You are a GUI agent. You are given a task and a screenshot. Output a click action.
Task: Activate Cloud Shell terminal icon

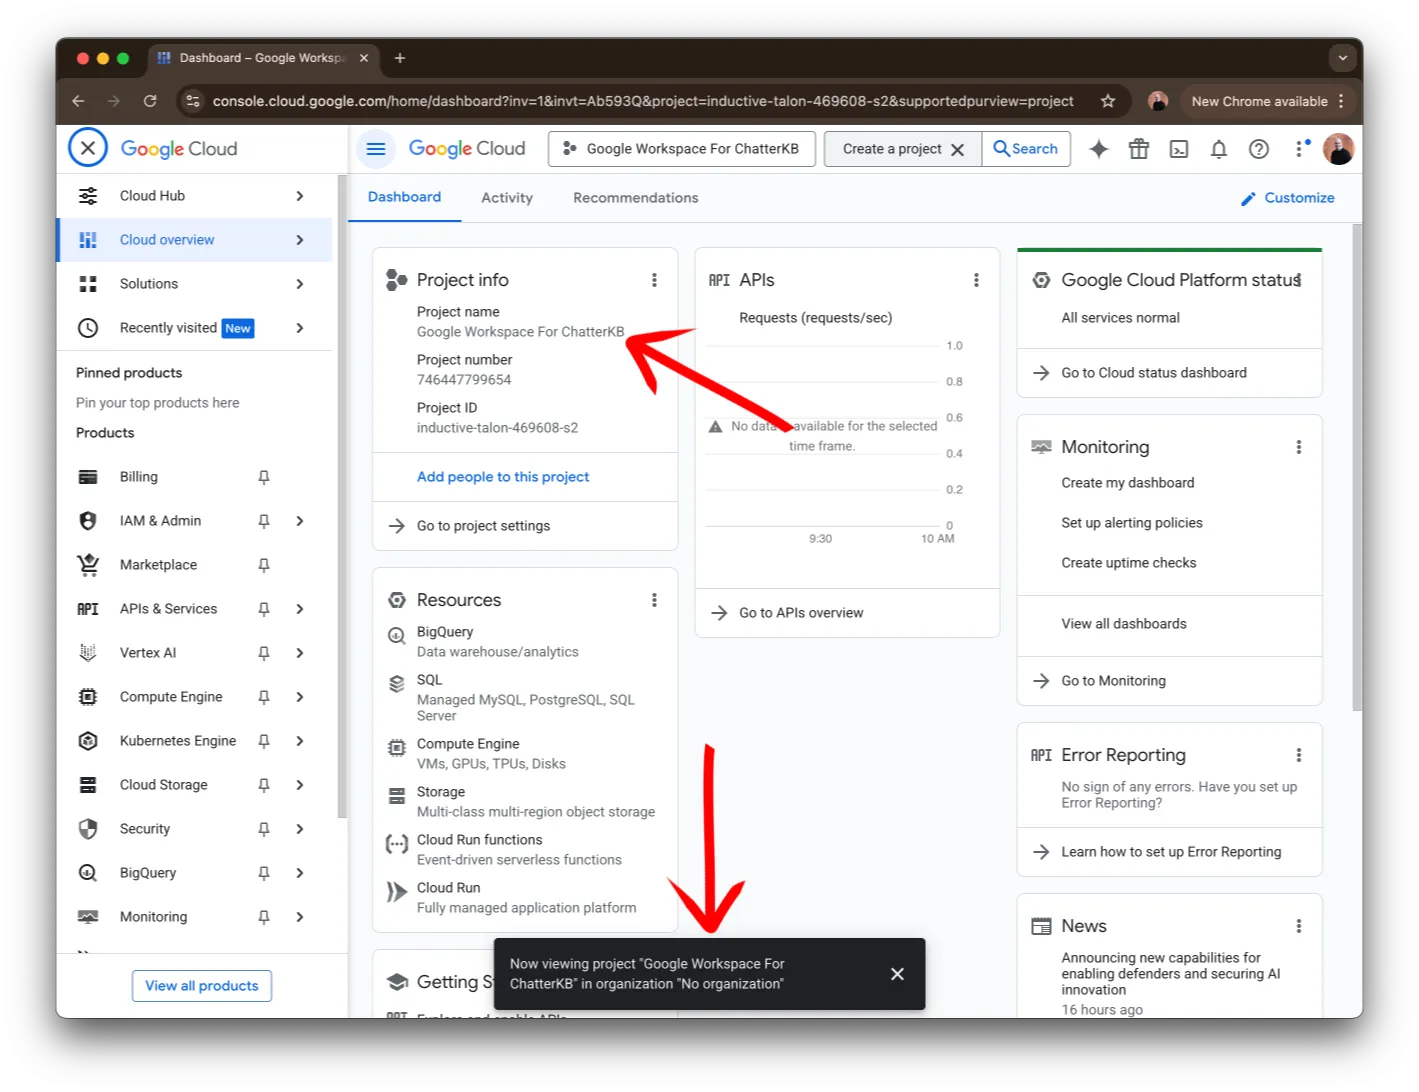(1179, 149)
